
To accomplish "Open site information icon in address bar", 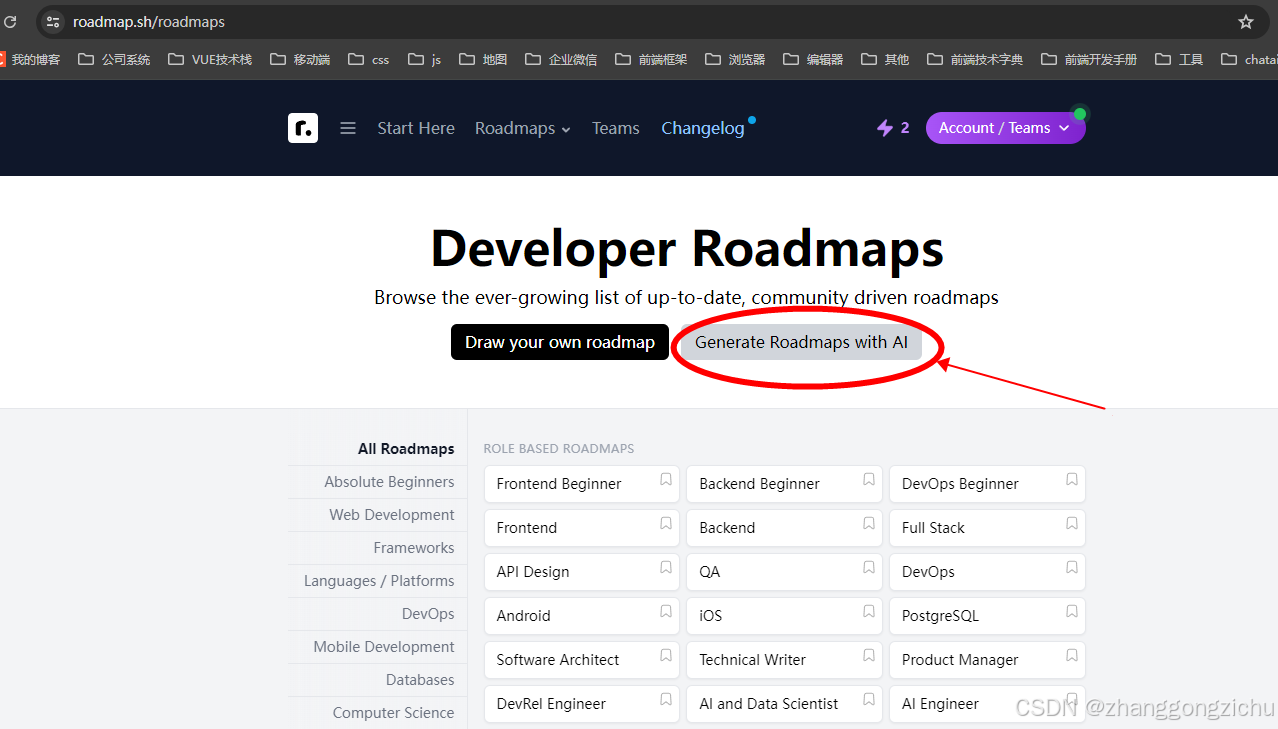I will pyautogui.click(x=53, y=22).
